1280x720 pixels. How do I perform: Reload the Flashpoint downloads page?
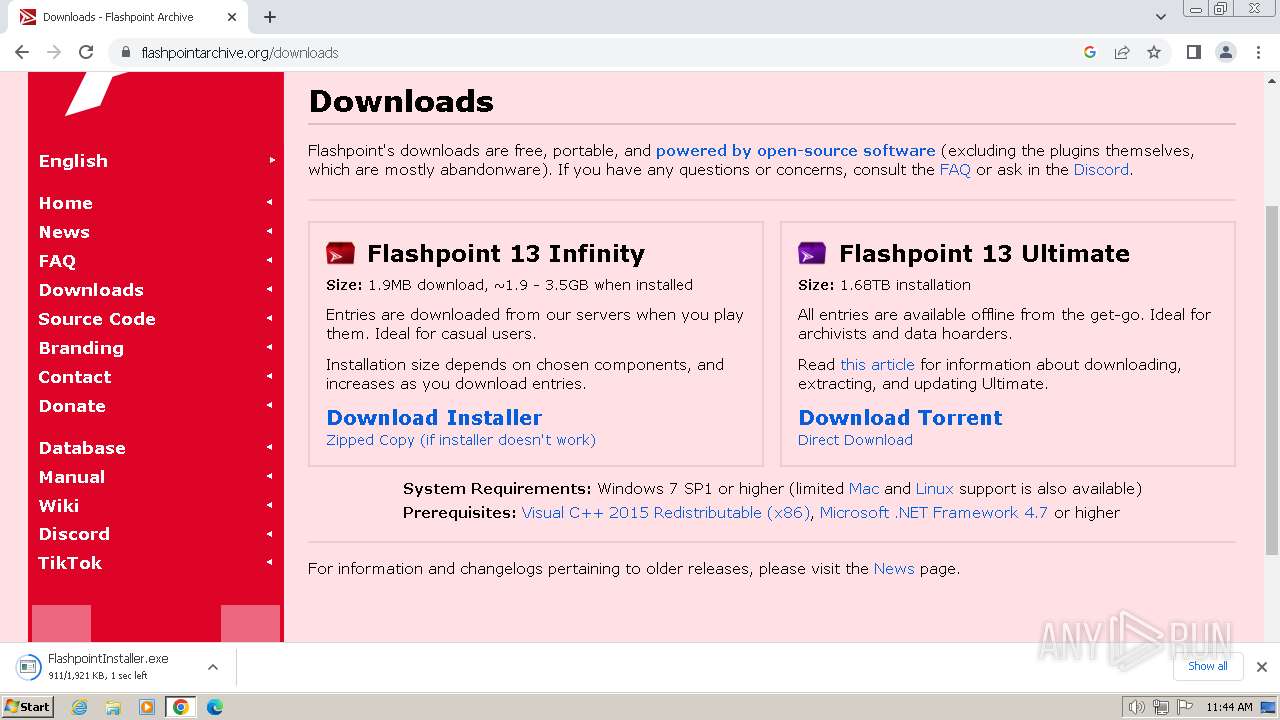(x=86, y=52)
